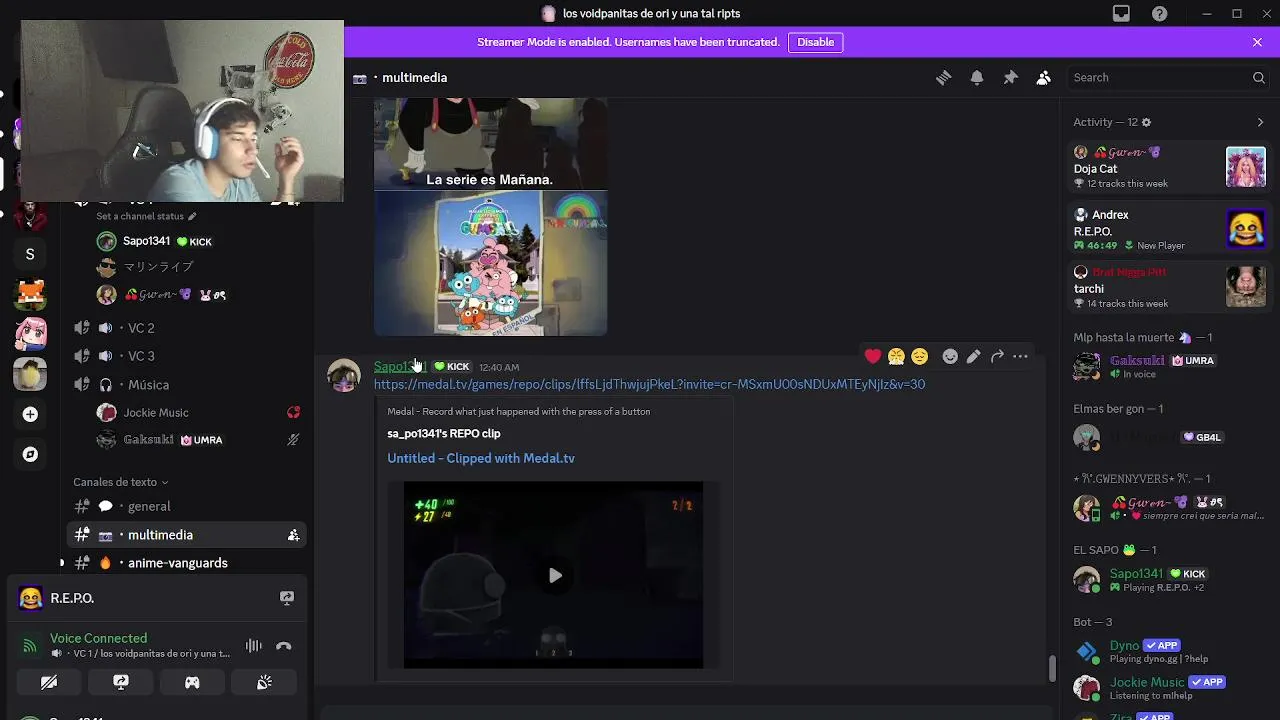Disconnect from voice call
This screenshot has width=1280, height=720.
pos(284,646)
